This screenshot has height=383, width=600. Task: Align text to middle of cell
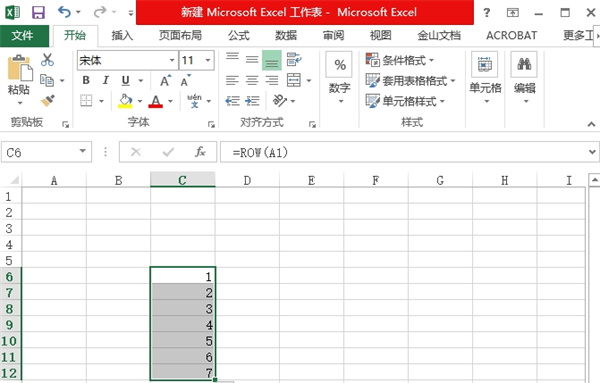click(x=252, y=60)
